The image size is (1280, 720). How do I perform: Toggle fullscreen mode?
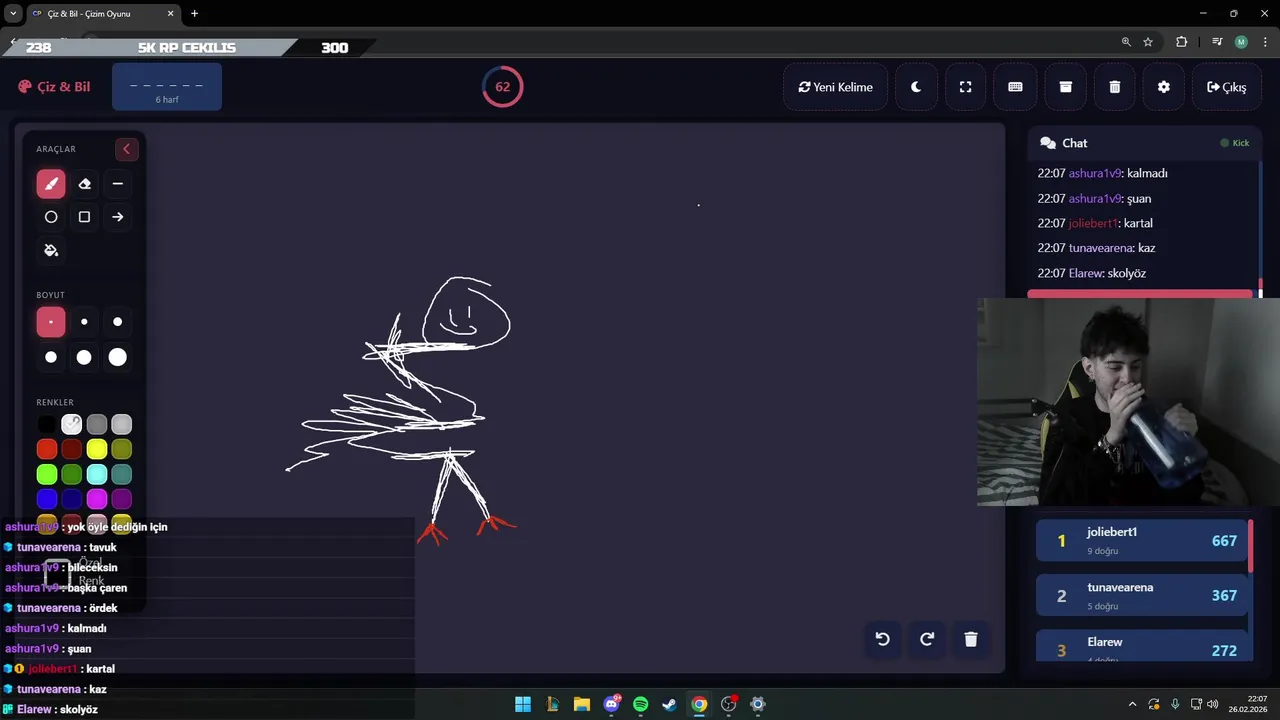(965, 87)
